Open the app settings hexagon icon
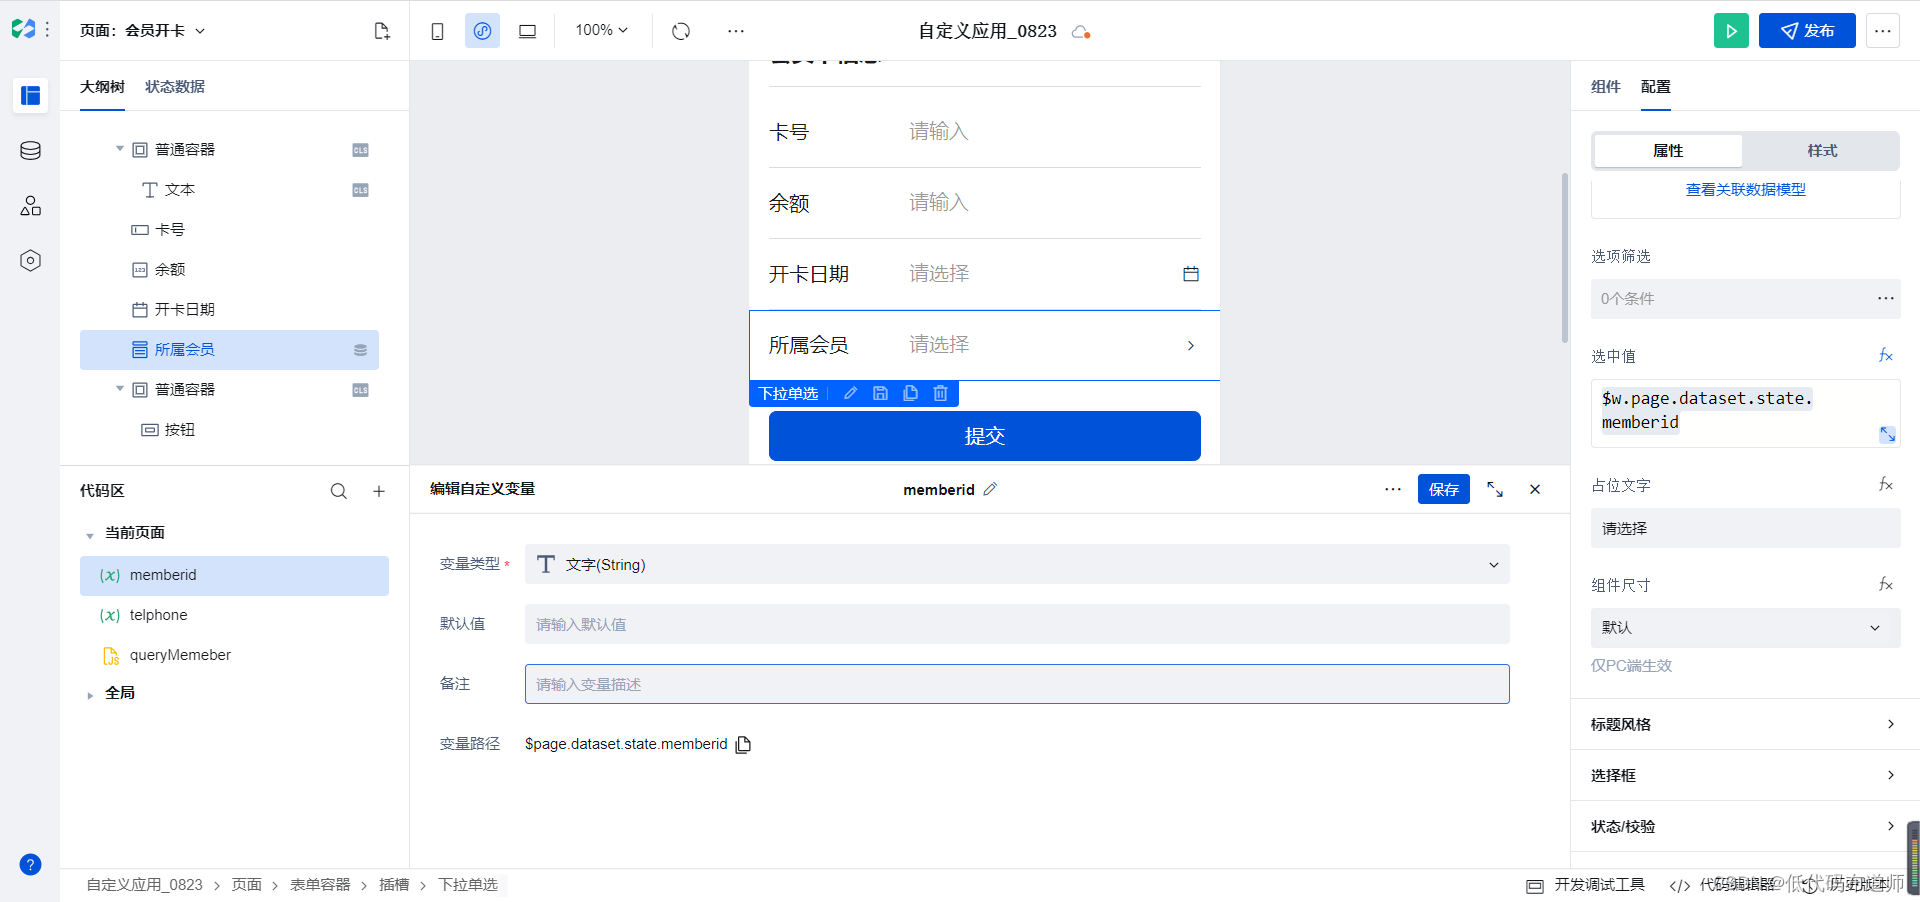This screenshot has width=1920, height=902. tap(30, 260)
